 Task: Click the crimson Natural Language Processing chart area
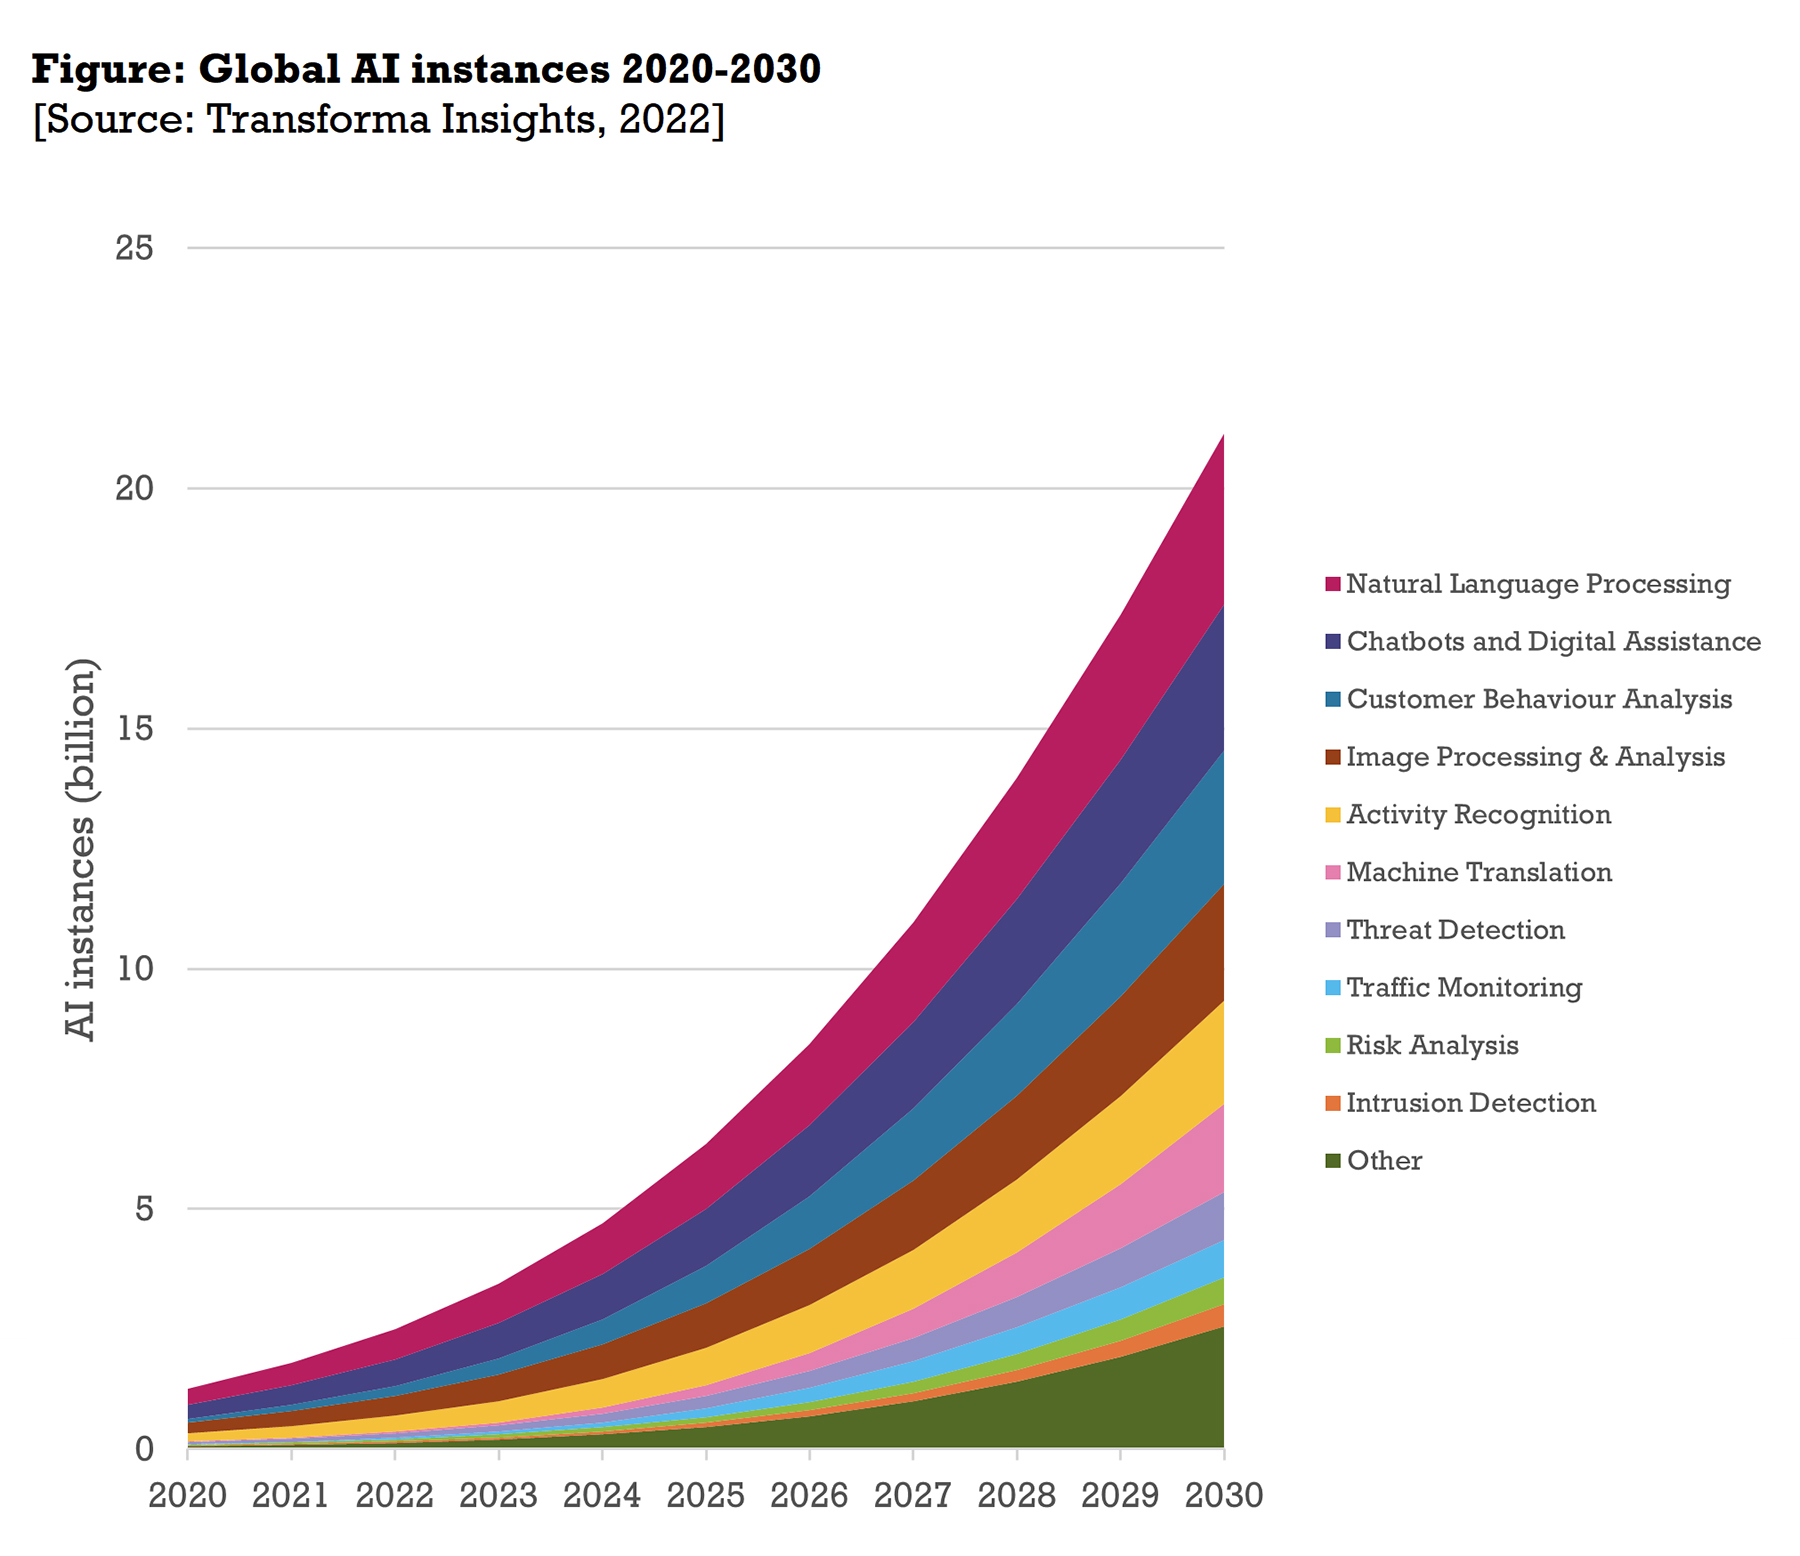[x=1120, y=690]
